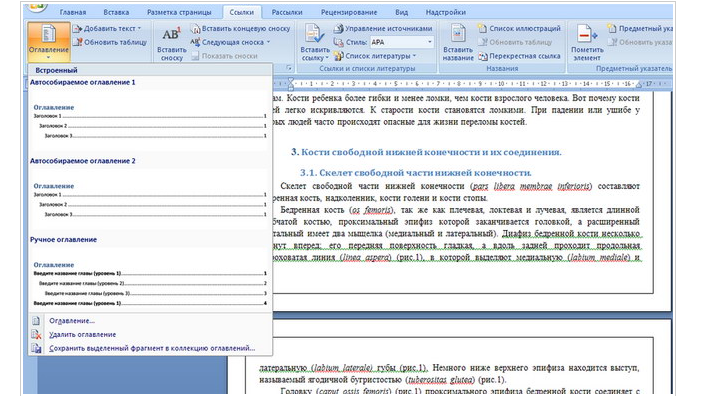This screenshot has height=396, width=703.
Task: Click the Встроенный gallery header
Action: [150, 70]
